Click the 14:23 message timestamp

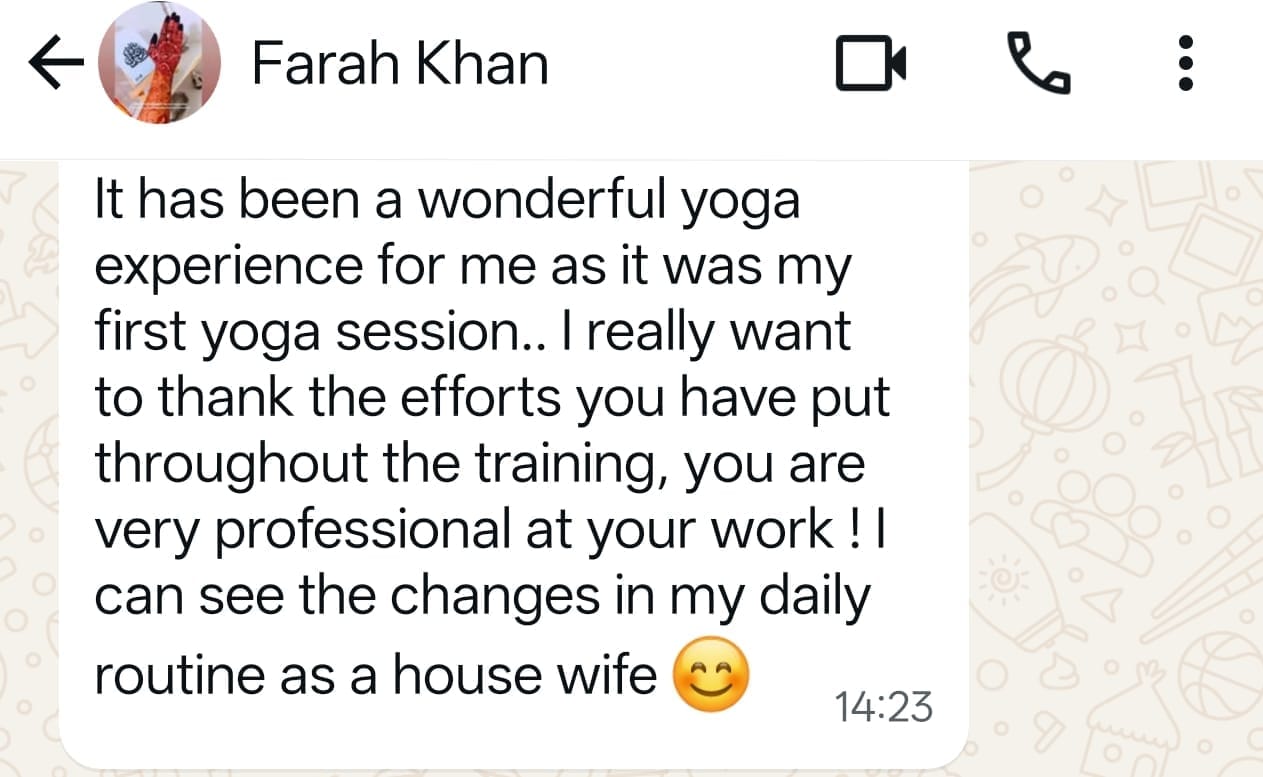coord(883,707)
